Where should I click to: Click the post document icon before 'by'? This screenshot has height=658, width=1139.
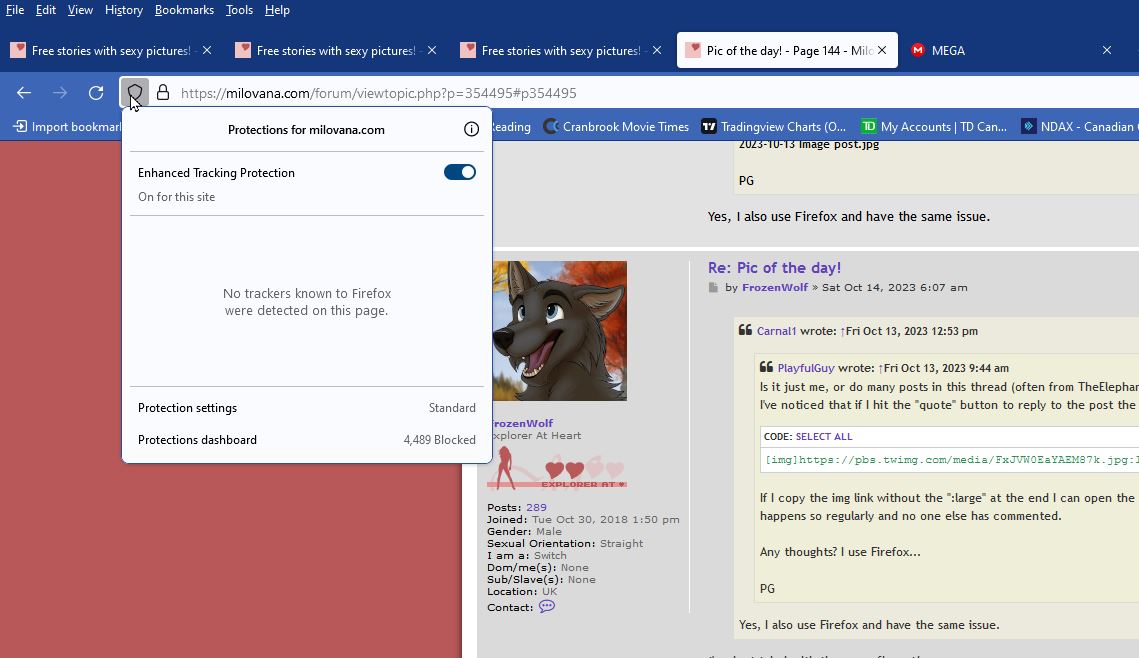[x=713, y=288]
